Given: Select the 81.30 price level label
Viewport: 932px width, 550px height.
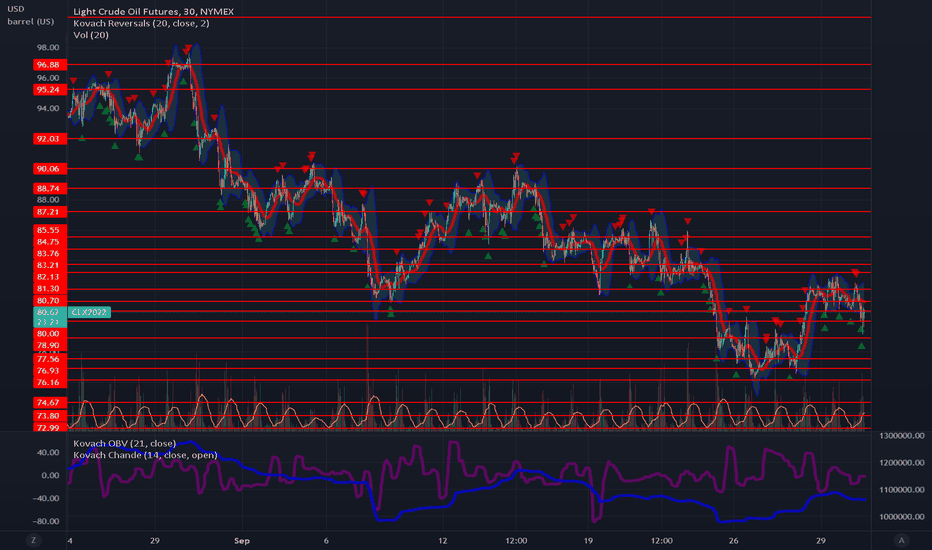Looking at the screenshot, I should coord(49,288).
